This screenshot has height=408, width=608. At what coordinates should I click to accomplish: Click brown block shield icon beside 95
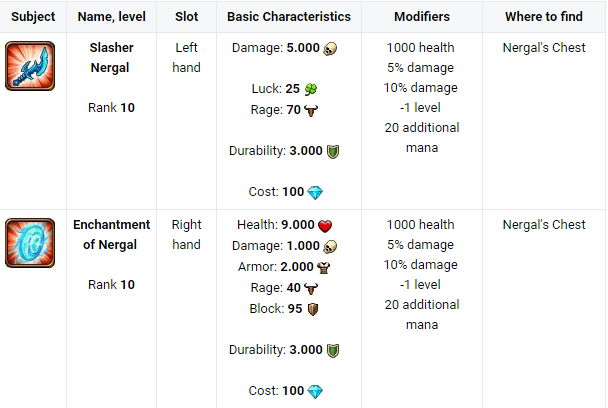[x=312, y=309]
